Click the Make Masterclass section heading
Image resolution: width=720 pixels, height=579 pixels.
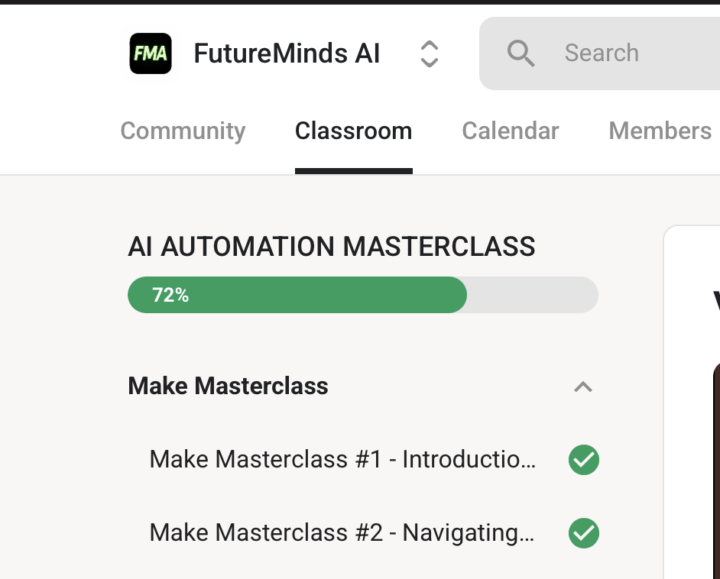point(228,386)
